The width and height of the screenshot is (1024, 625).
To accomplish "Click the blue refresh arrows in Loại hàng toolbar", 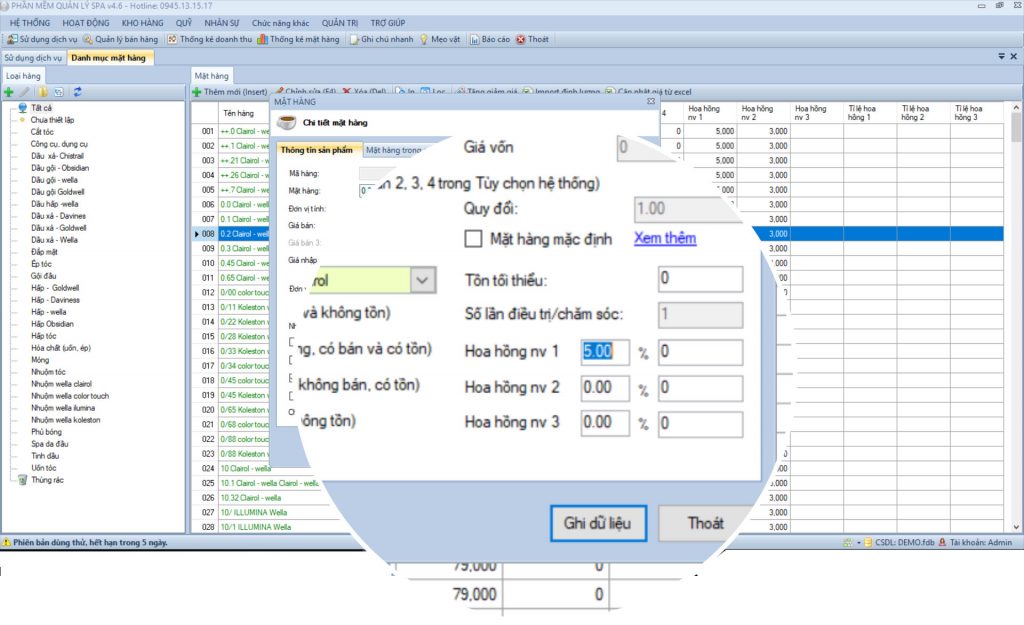I will (77, 92).
